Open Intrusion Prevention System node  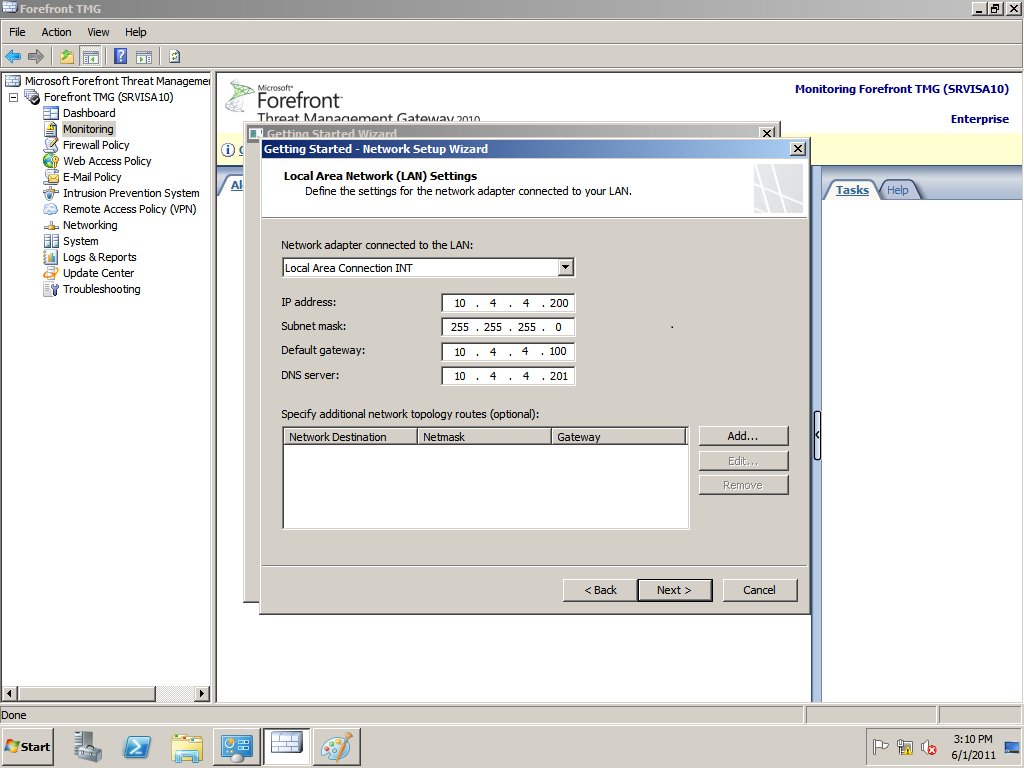[131, 193]
